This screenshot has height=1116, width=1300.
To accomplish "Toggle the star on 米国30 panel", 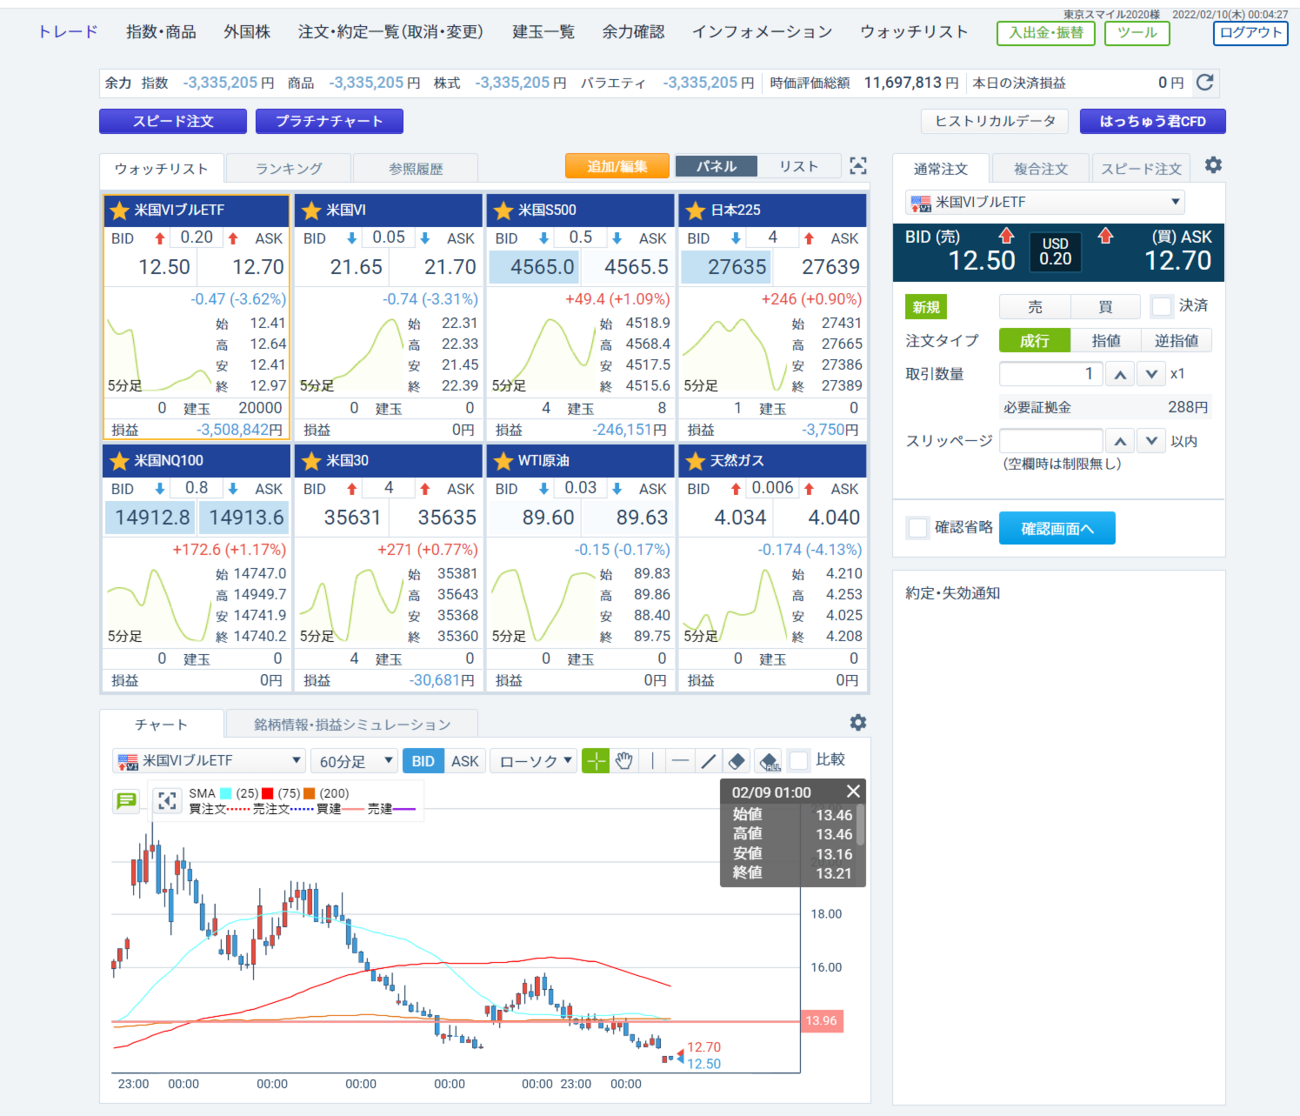I will (x=311, y=461).
